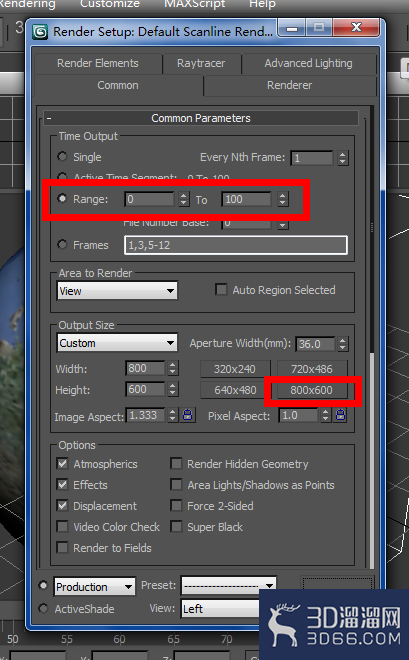
Task: Open the Help menu
Action: [x=262, y=4]
